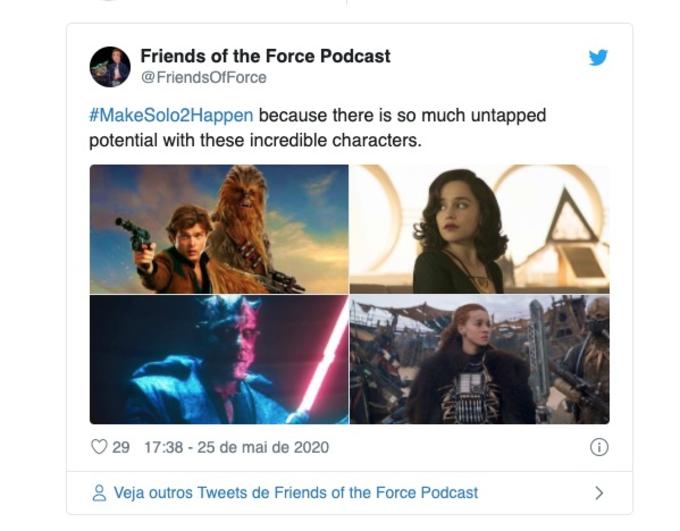Image resolution: width=680 pixels, height=531 pixels.
Task: Click the Twitter bird logo icon
Action: pos(598,57)
